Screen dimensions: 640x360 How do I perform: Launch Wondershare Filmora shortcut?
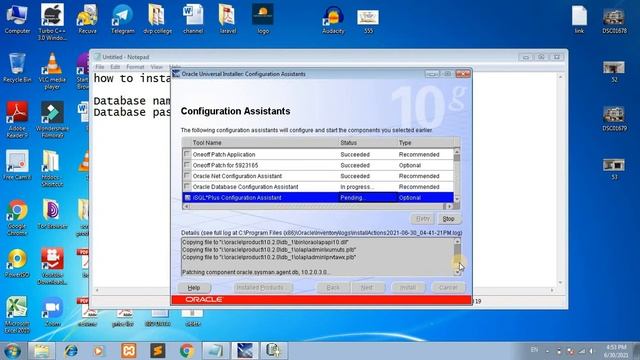pyautogui.click(x=52, y=120)
